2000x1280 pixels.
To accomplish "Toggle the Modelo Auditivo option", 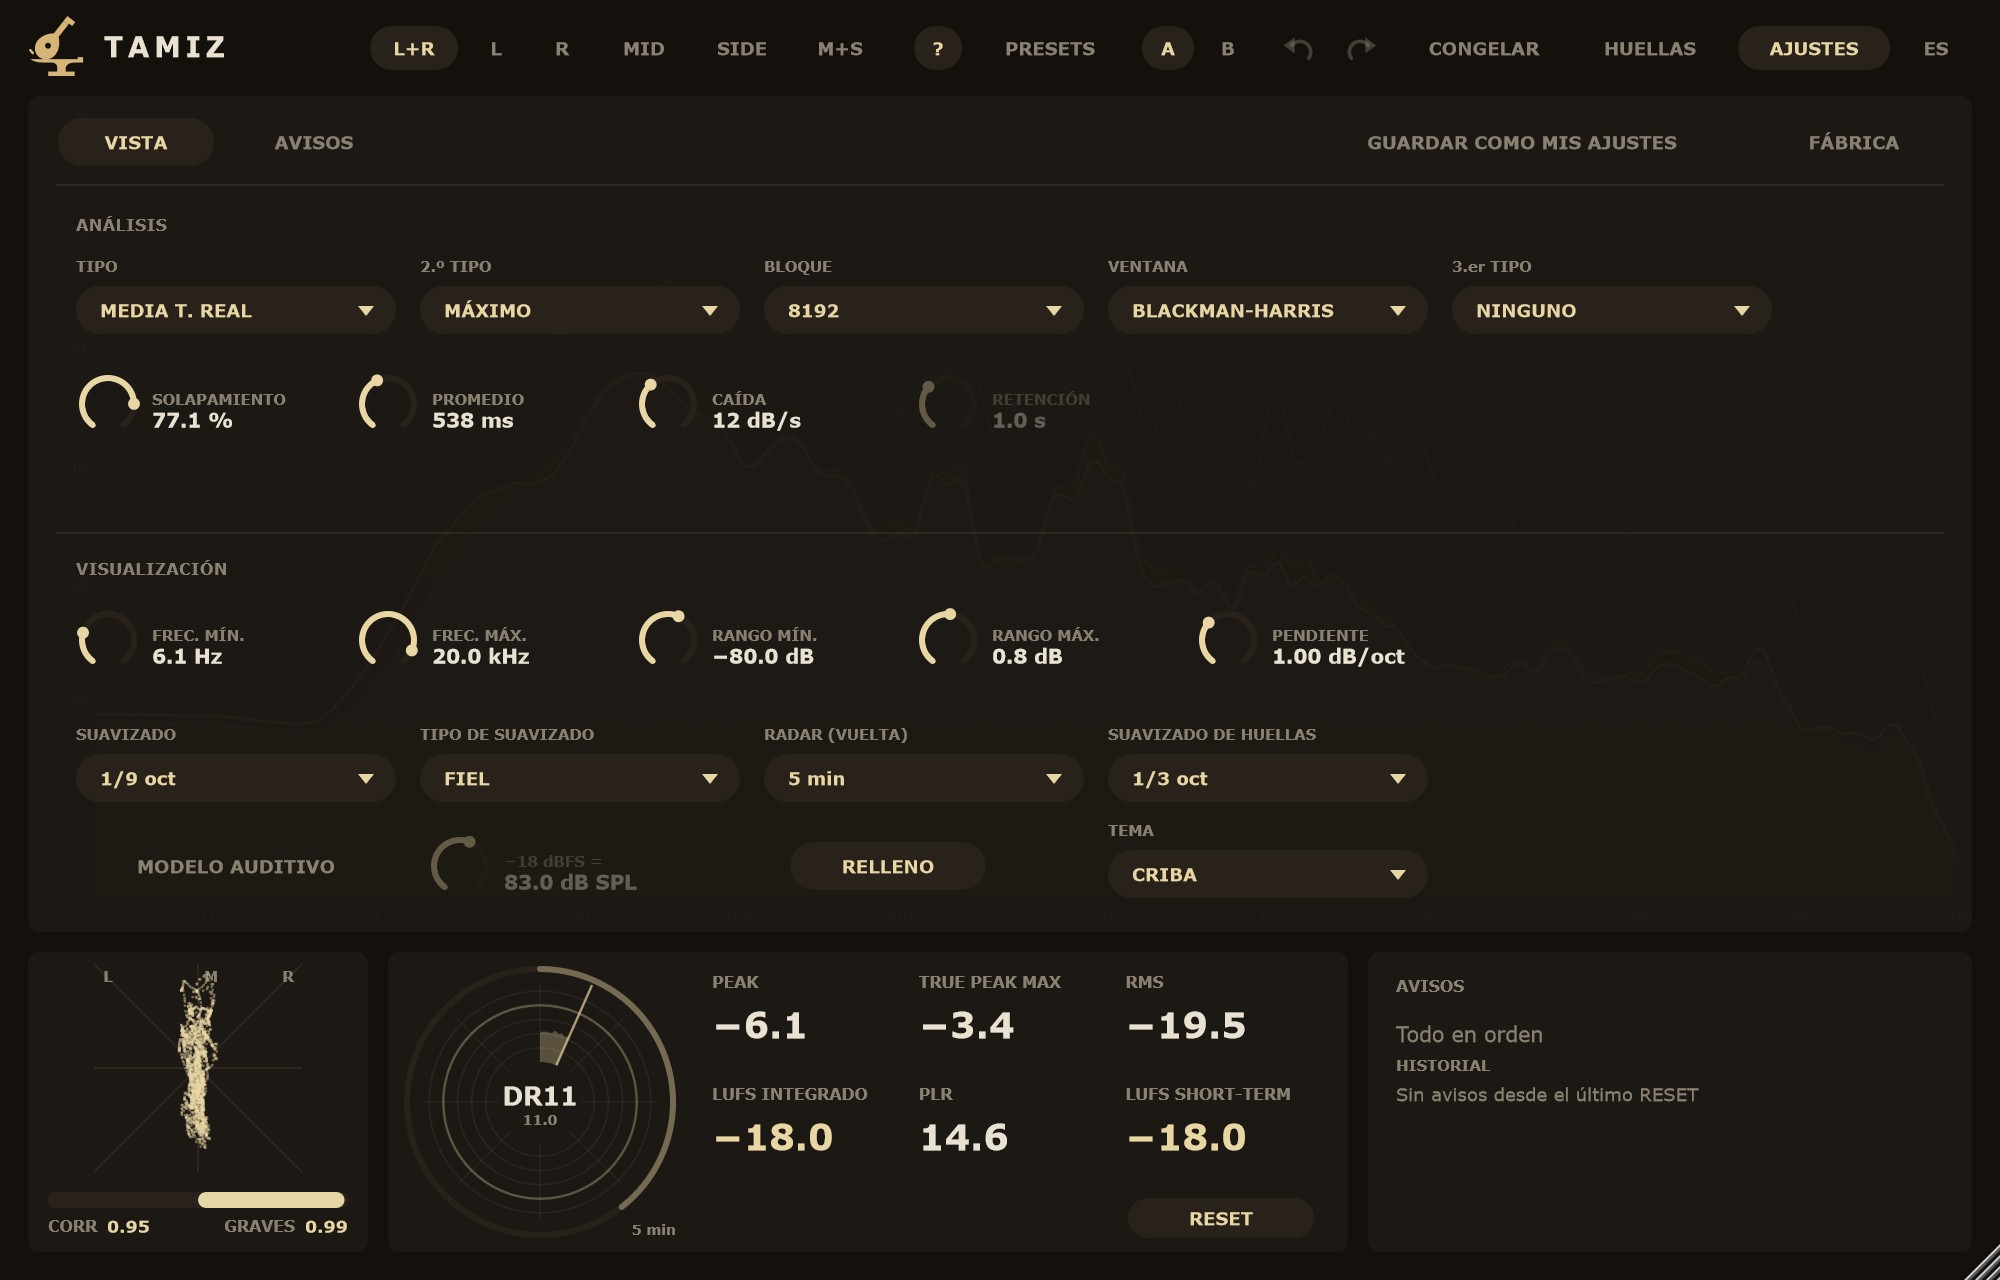I will click(x=236, y=866).
